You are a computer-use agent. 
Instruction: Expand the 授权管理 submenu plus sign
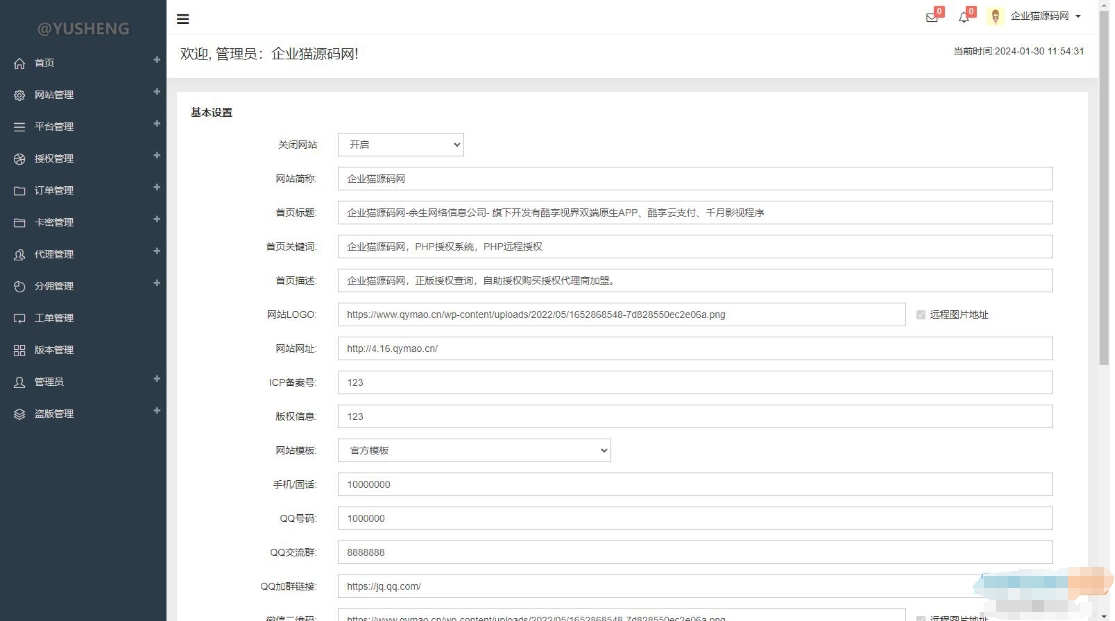[x=156, y=156]
